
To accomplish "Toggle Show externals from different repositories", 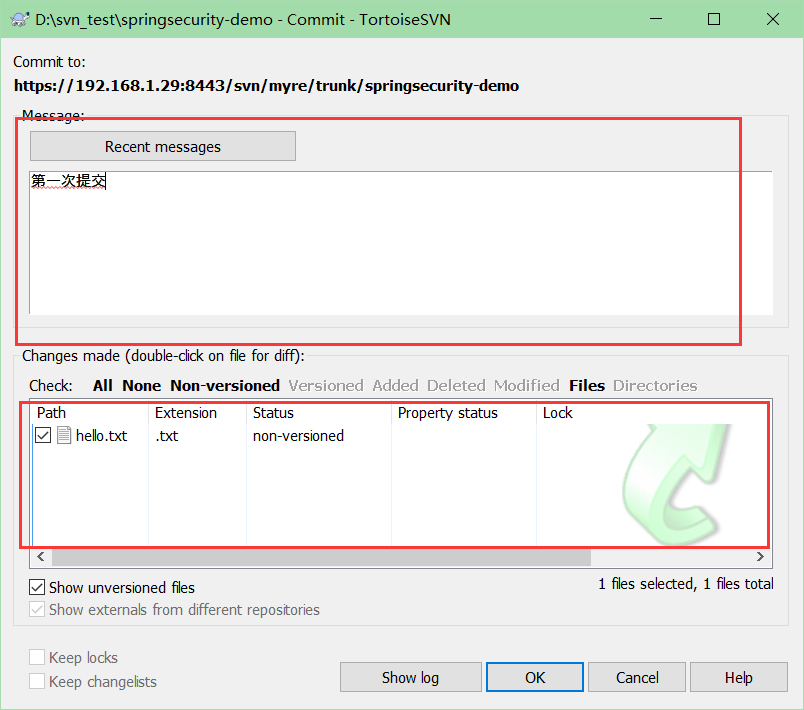I will coord(37,610).
